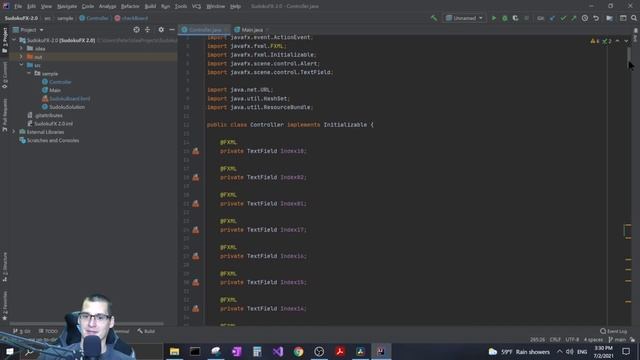Click the FXML gutter icon beside Index18
The width and height of the screenshot is (640, 360).
(196, 151)
